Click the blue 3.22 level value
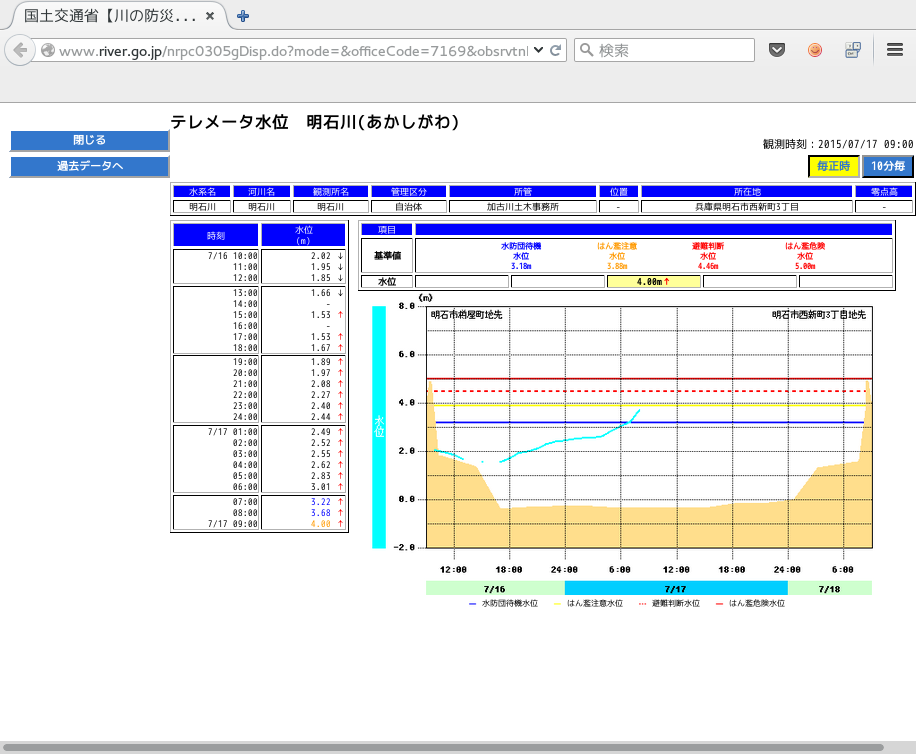This screenshot has width=916, height=754. pos(321,502)
